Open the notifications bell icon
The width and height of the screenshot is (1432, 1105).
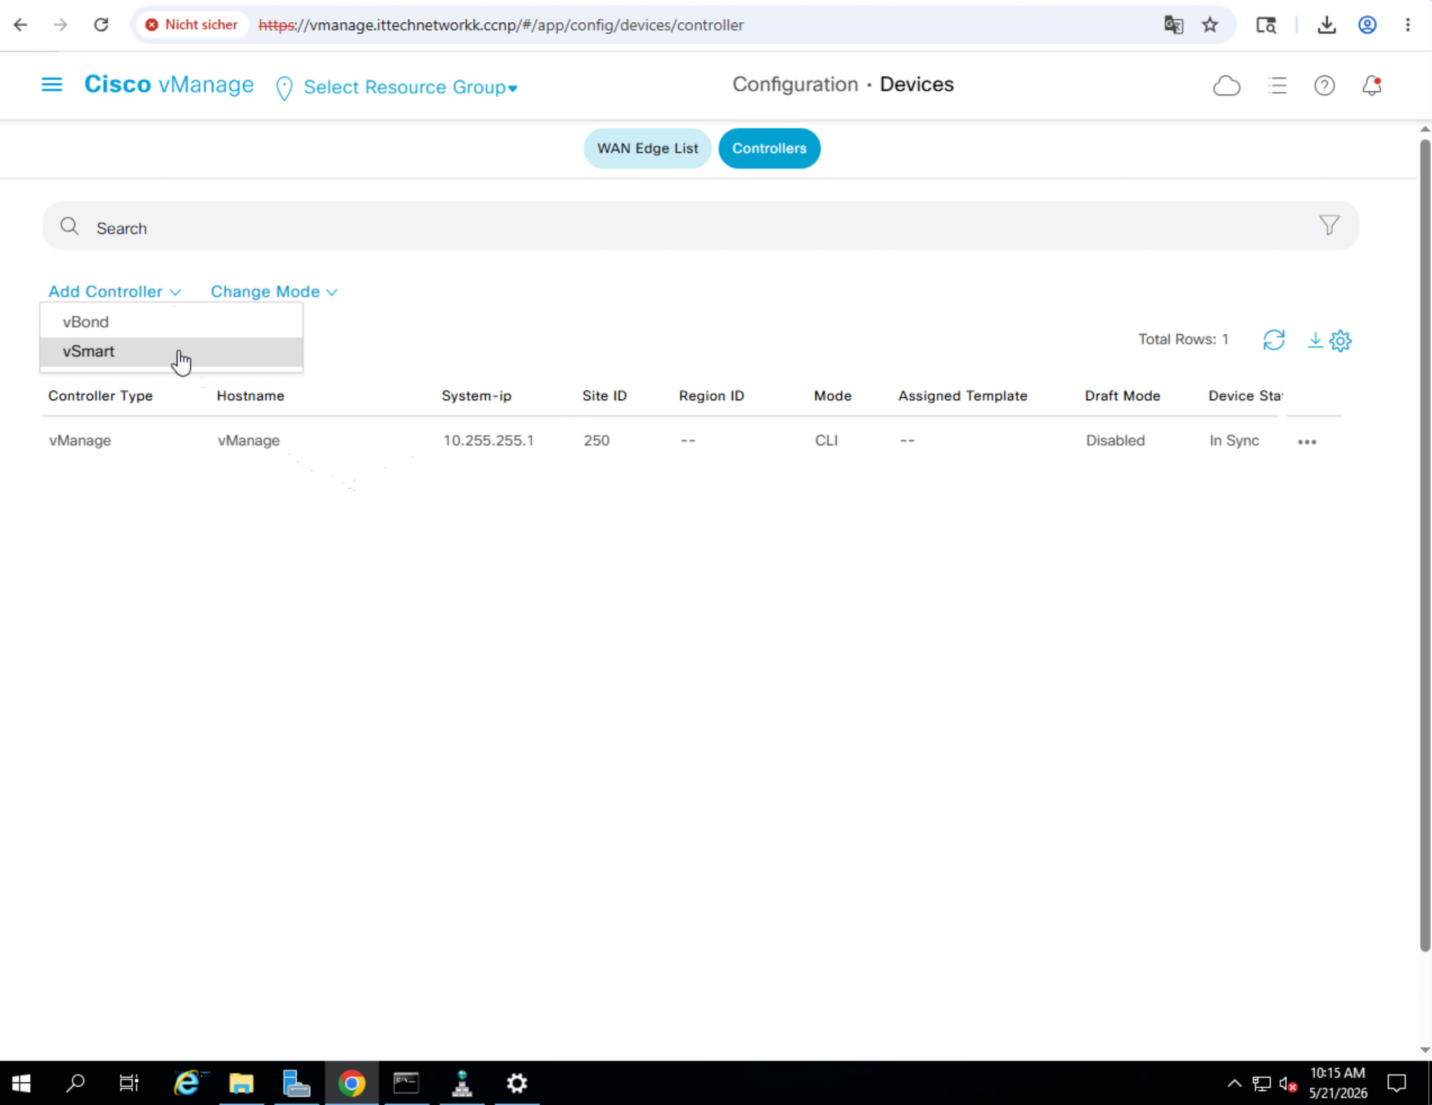(1372, 86)
